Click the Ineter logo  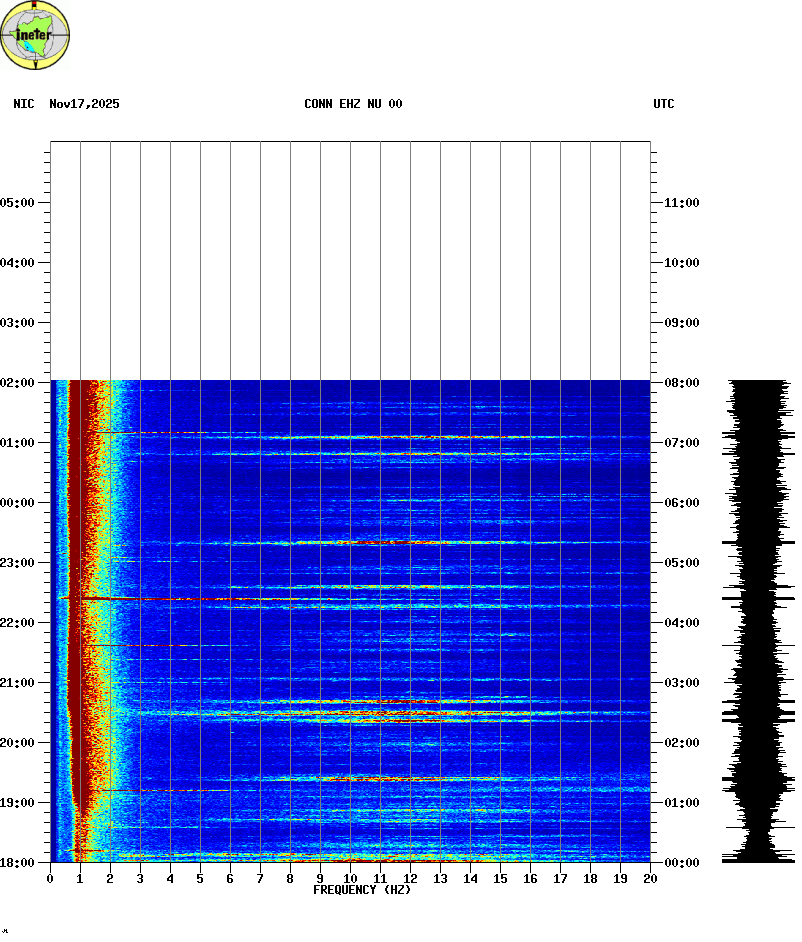(x=36, y=35)
